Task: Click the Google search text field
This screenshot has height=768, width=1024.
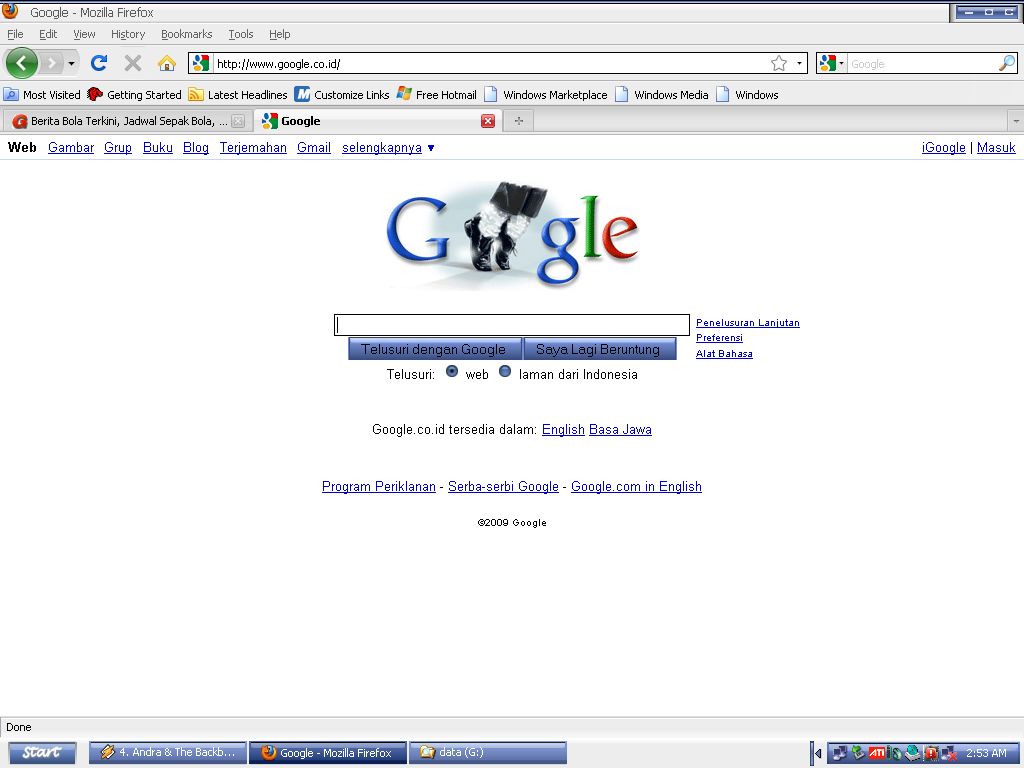Action: (511, 325)
